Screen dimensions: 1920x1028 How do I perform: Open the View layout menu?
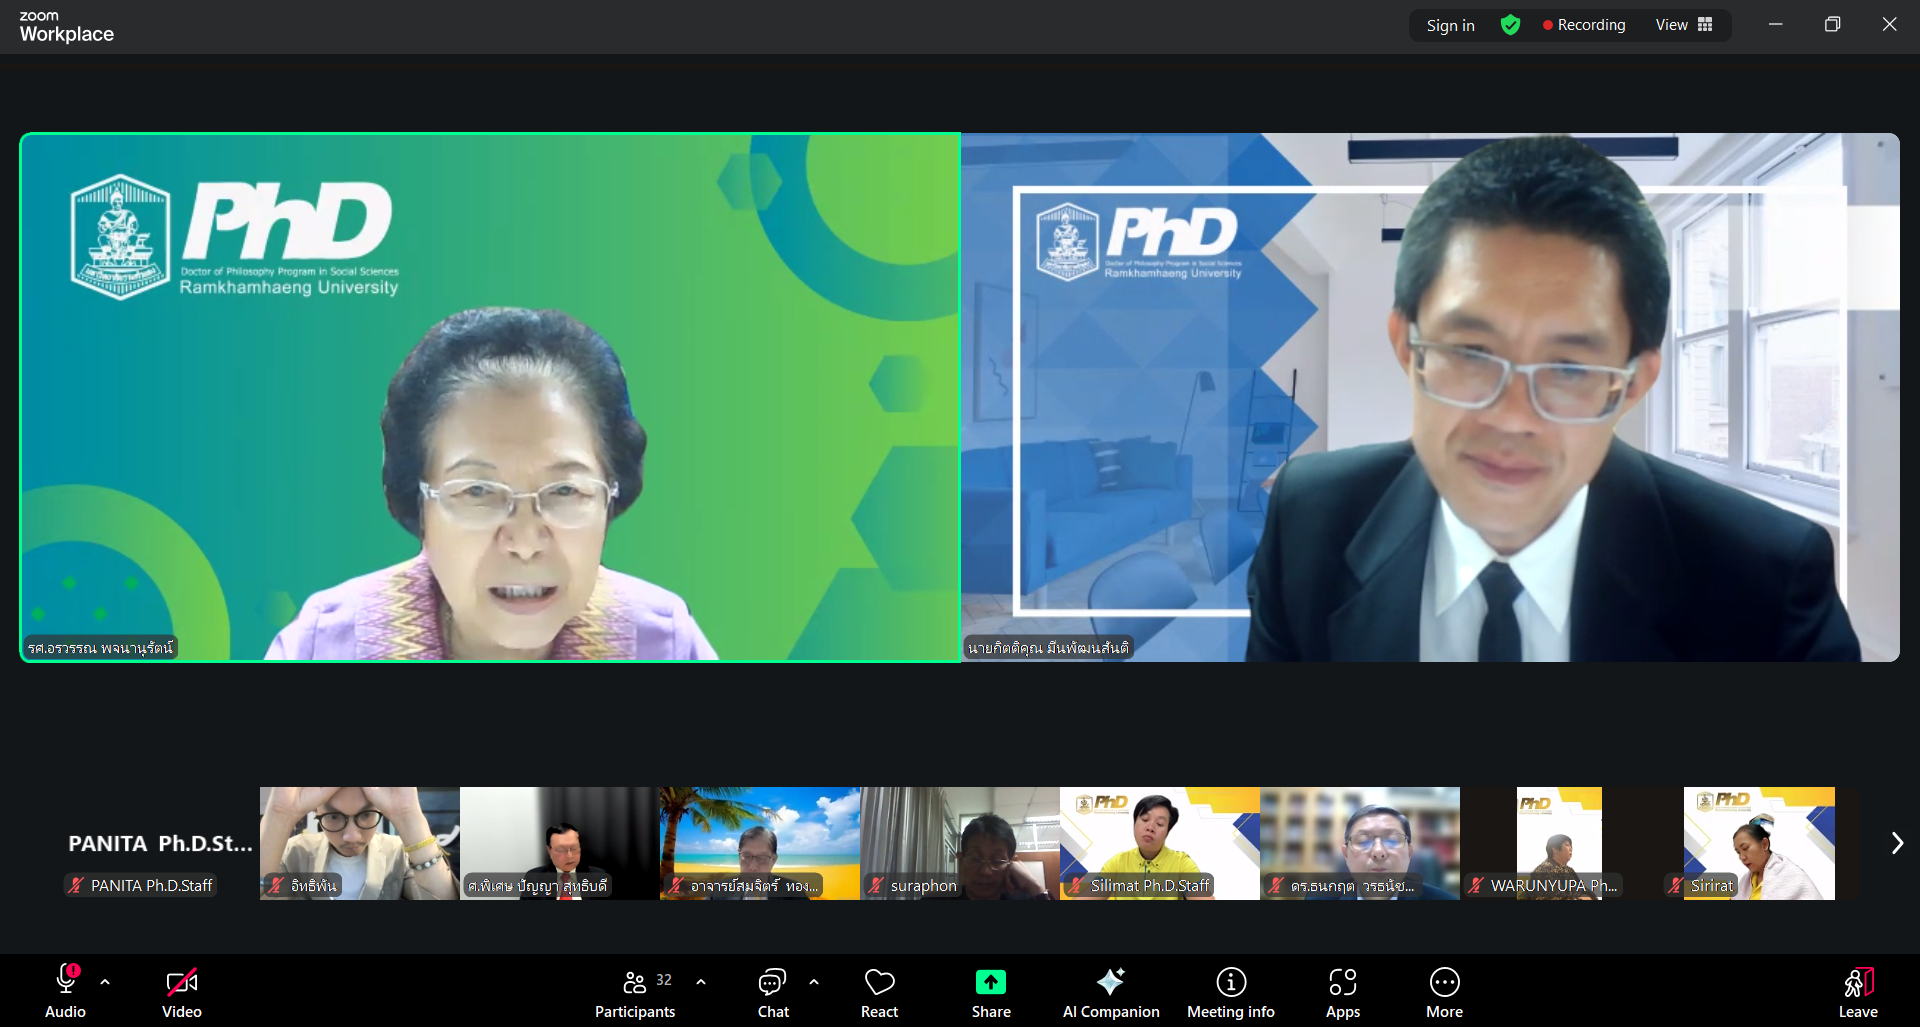(x=1684, y=25)
